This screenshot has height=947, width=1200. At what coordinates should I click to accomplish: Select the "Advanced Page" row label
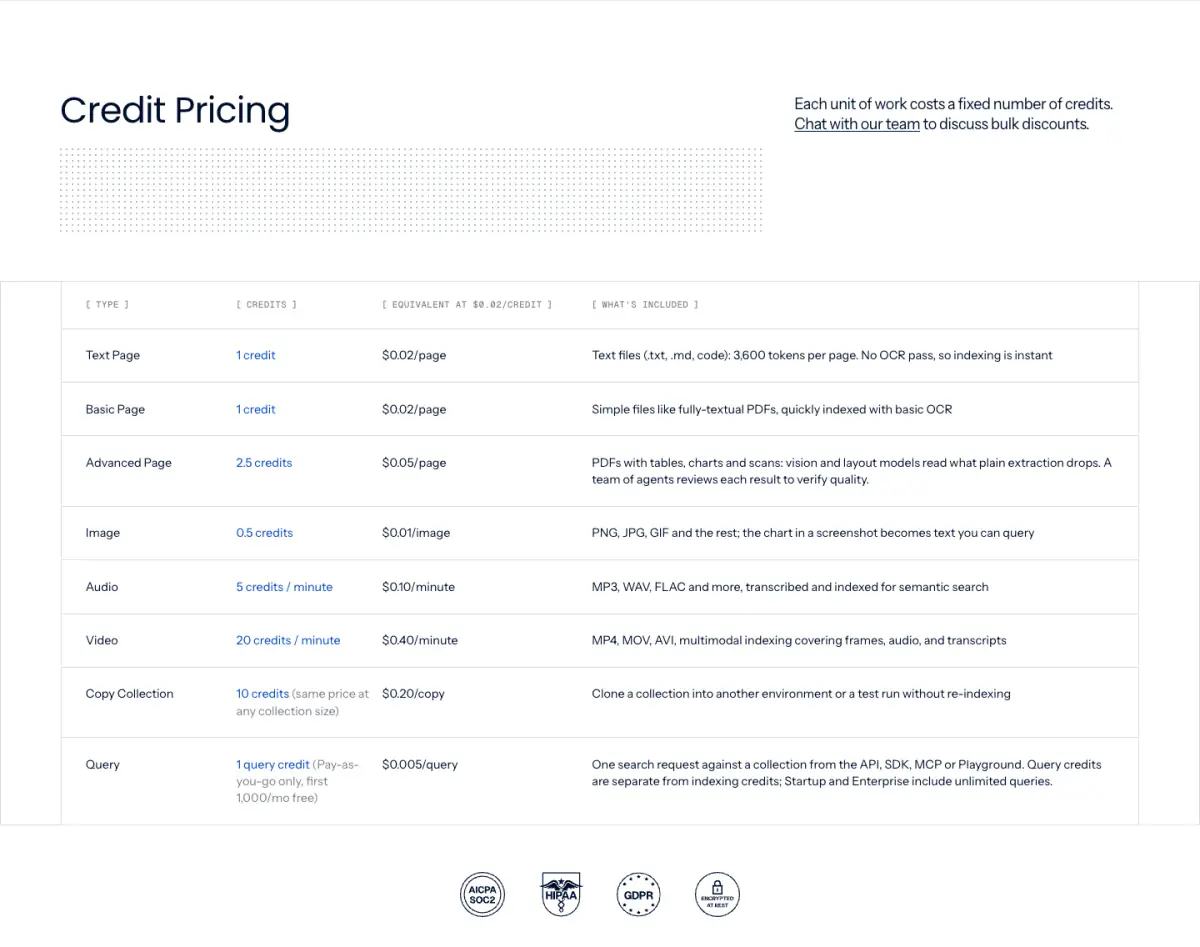pos(129,463)
